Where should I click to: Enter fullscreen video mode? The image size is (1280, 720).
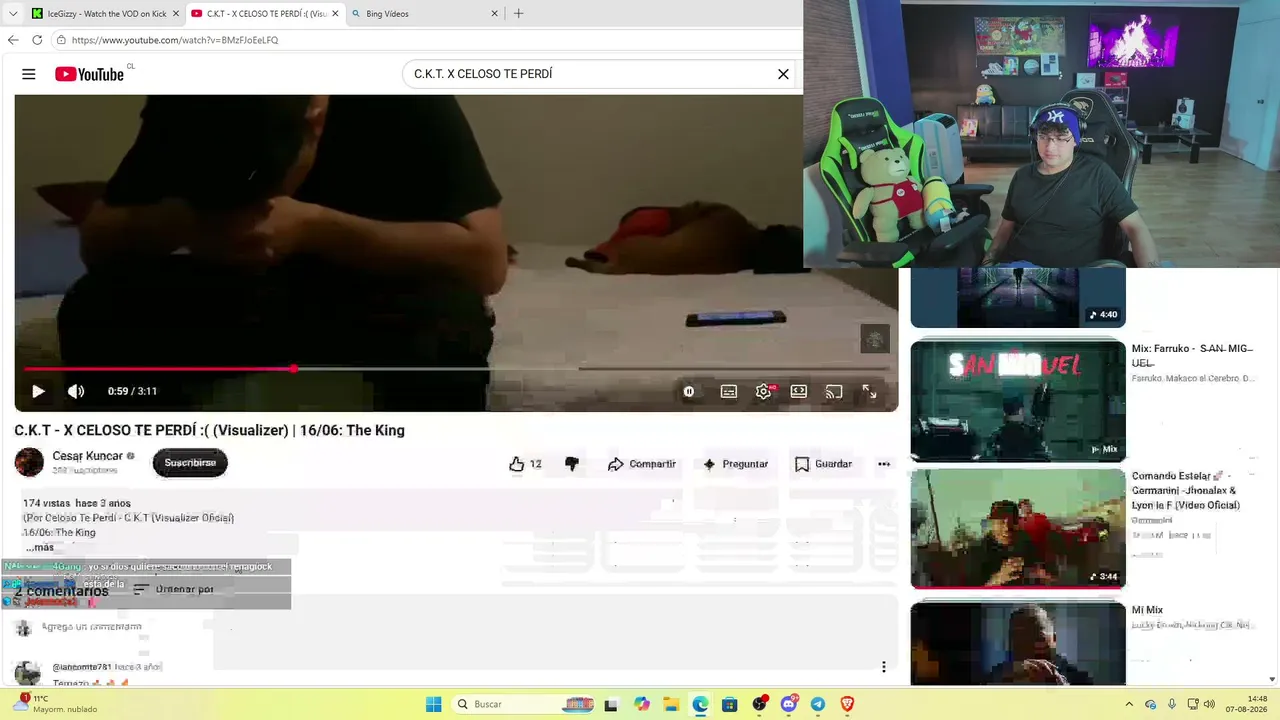pyautogui.click(x=869, y=392)
